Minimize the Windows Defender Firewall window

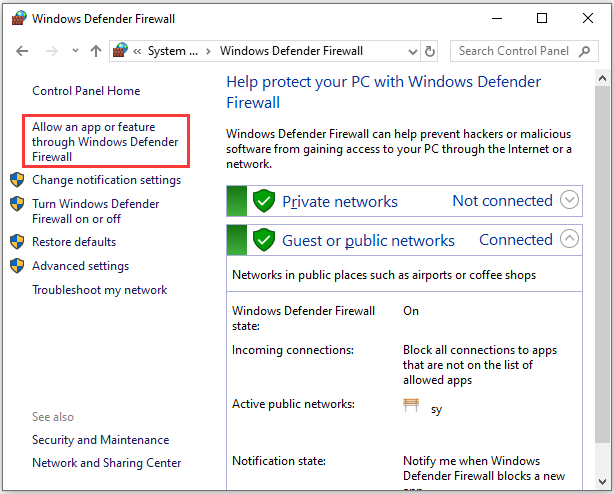click(x=497, y=18)
